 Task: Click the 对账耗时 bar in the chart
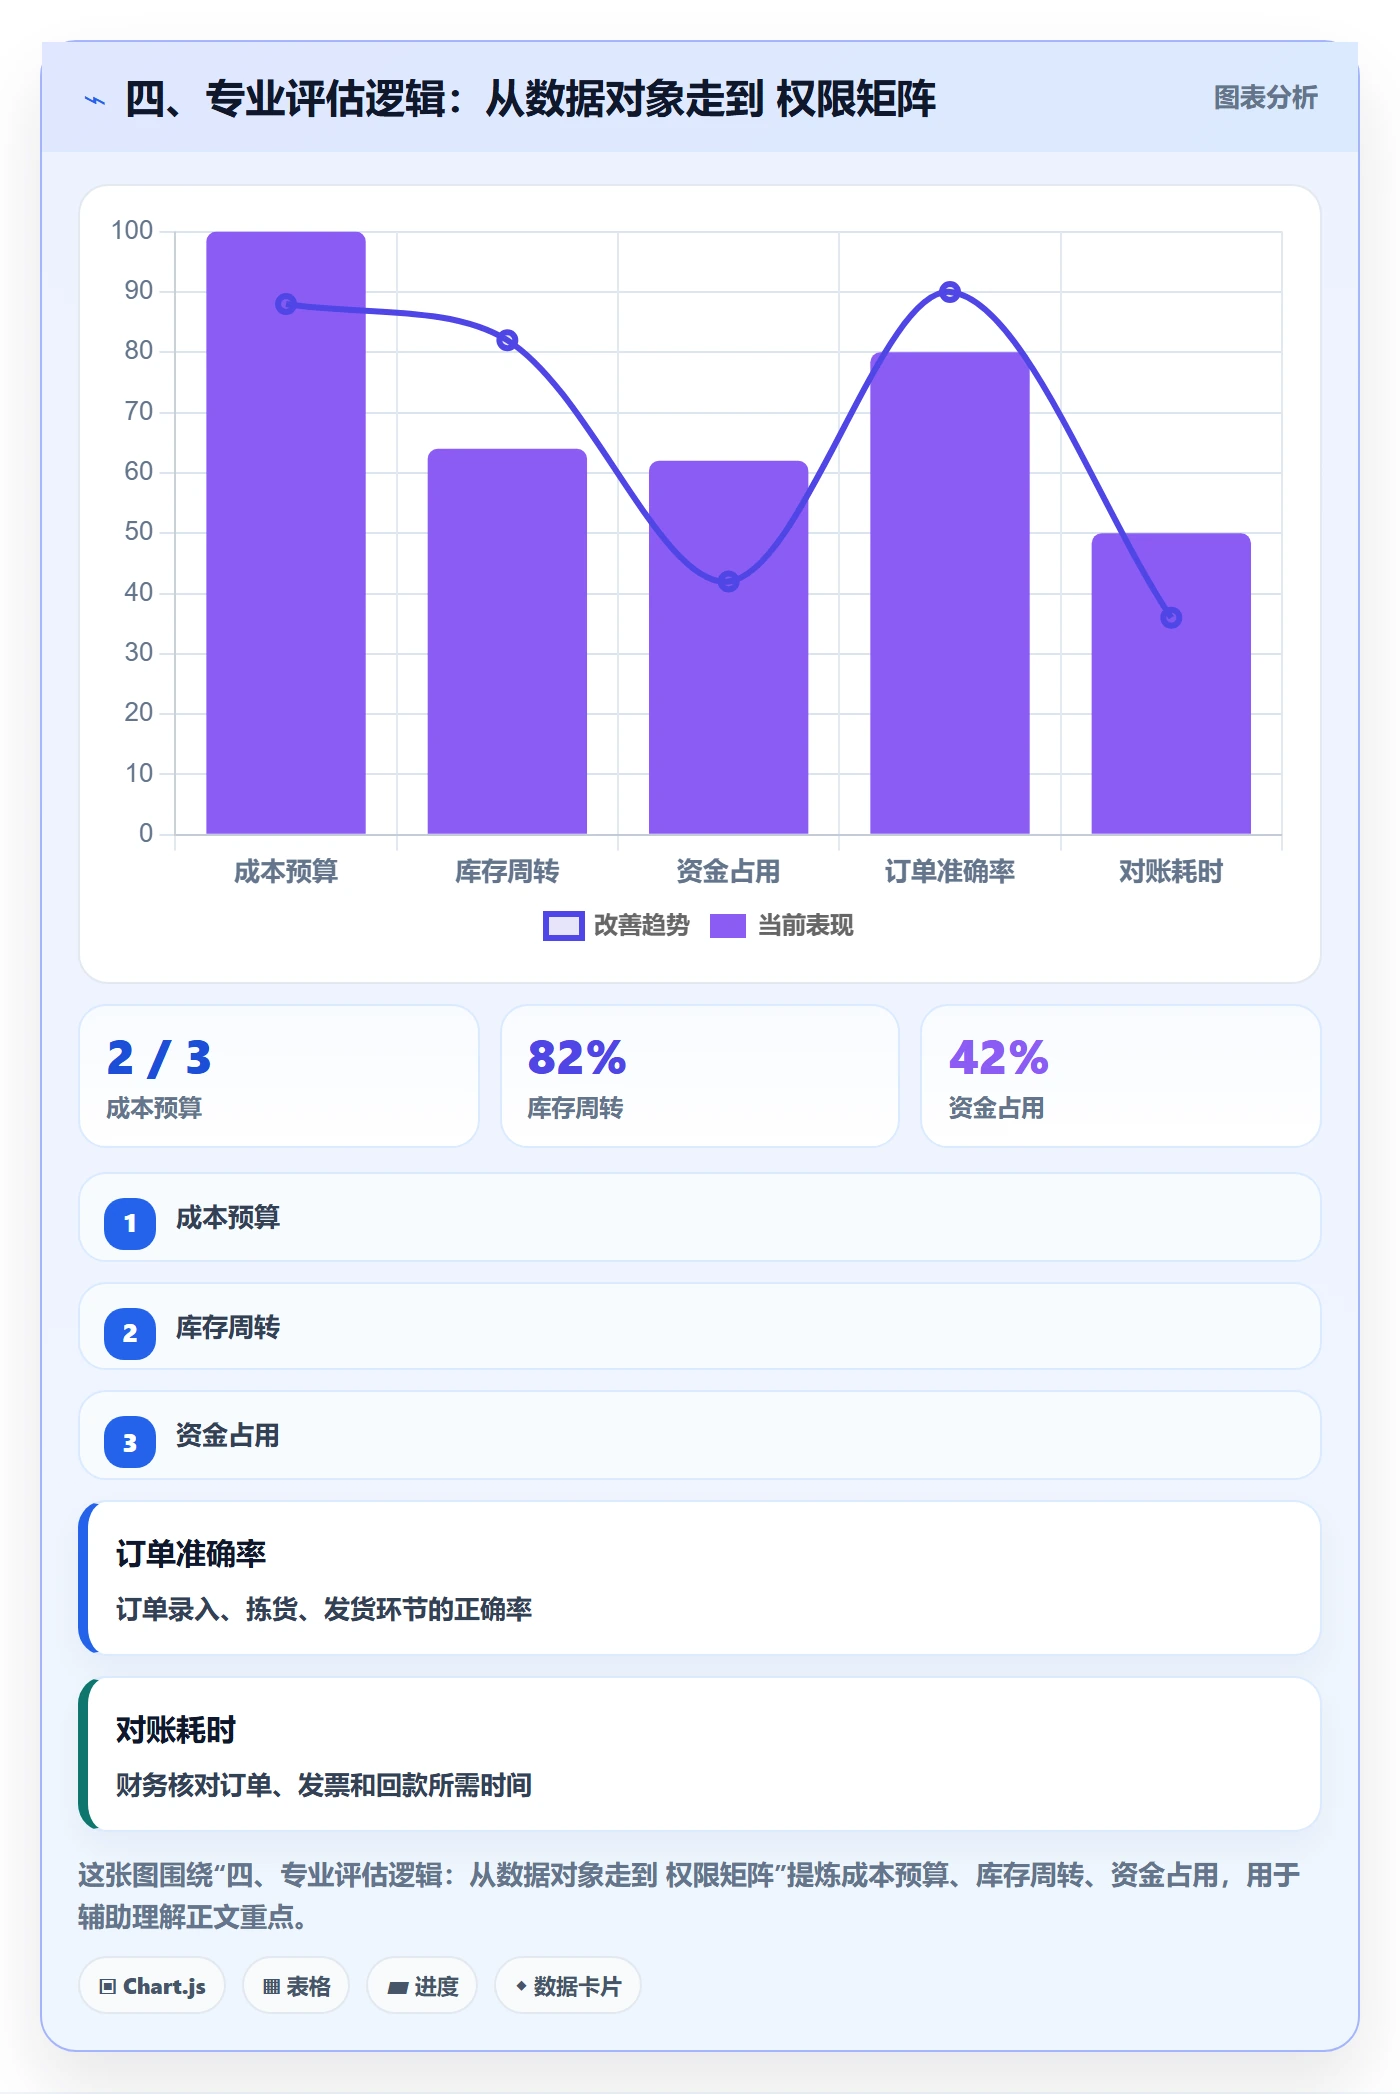1171,683
